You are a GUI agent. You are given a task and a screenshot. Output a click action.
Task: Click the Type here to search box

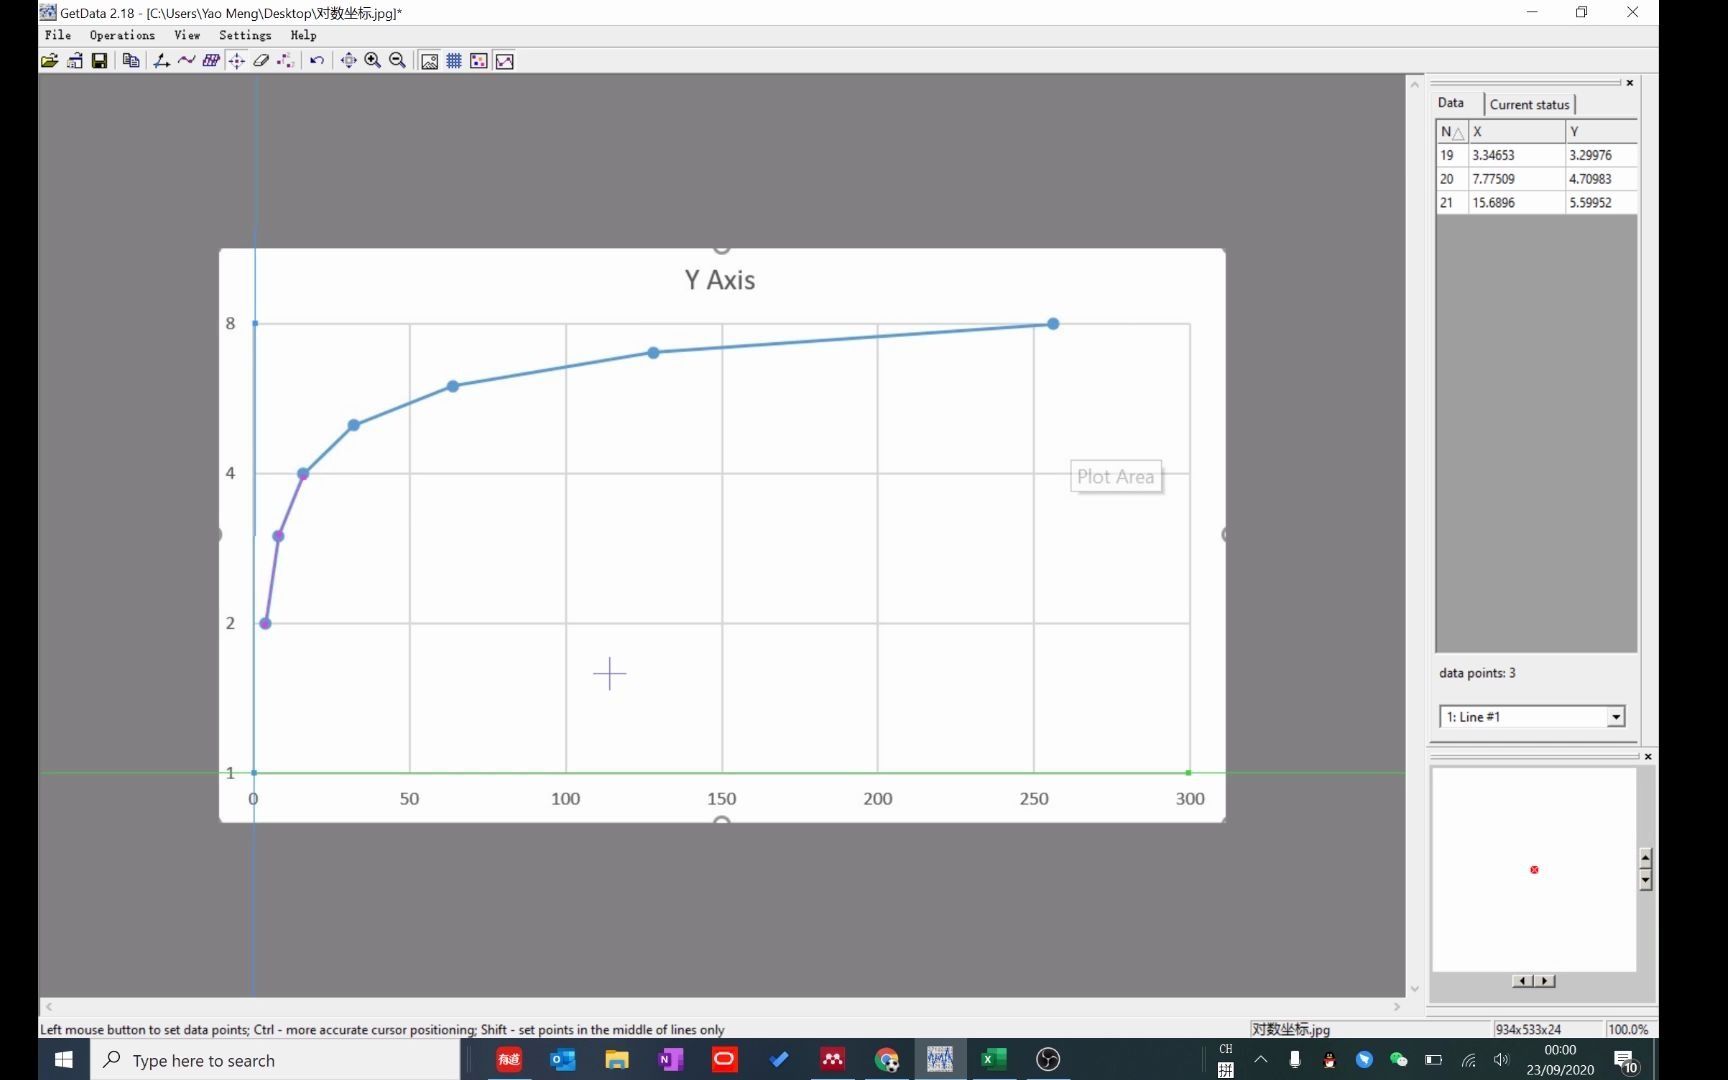(276, 1060)
